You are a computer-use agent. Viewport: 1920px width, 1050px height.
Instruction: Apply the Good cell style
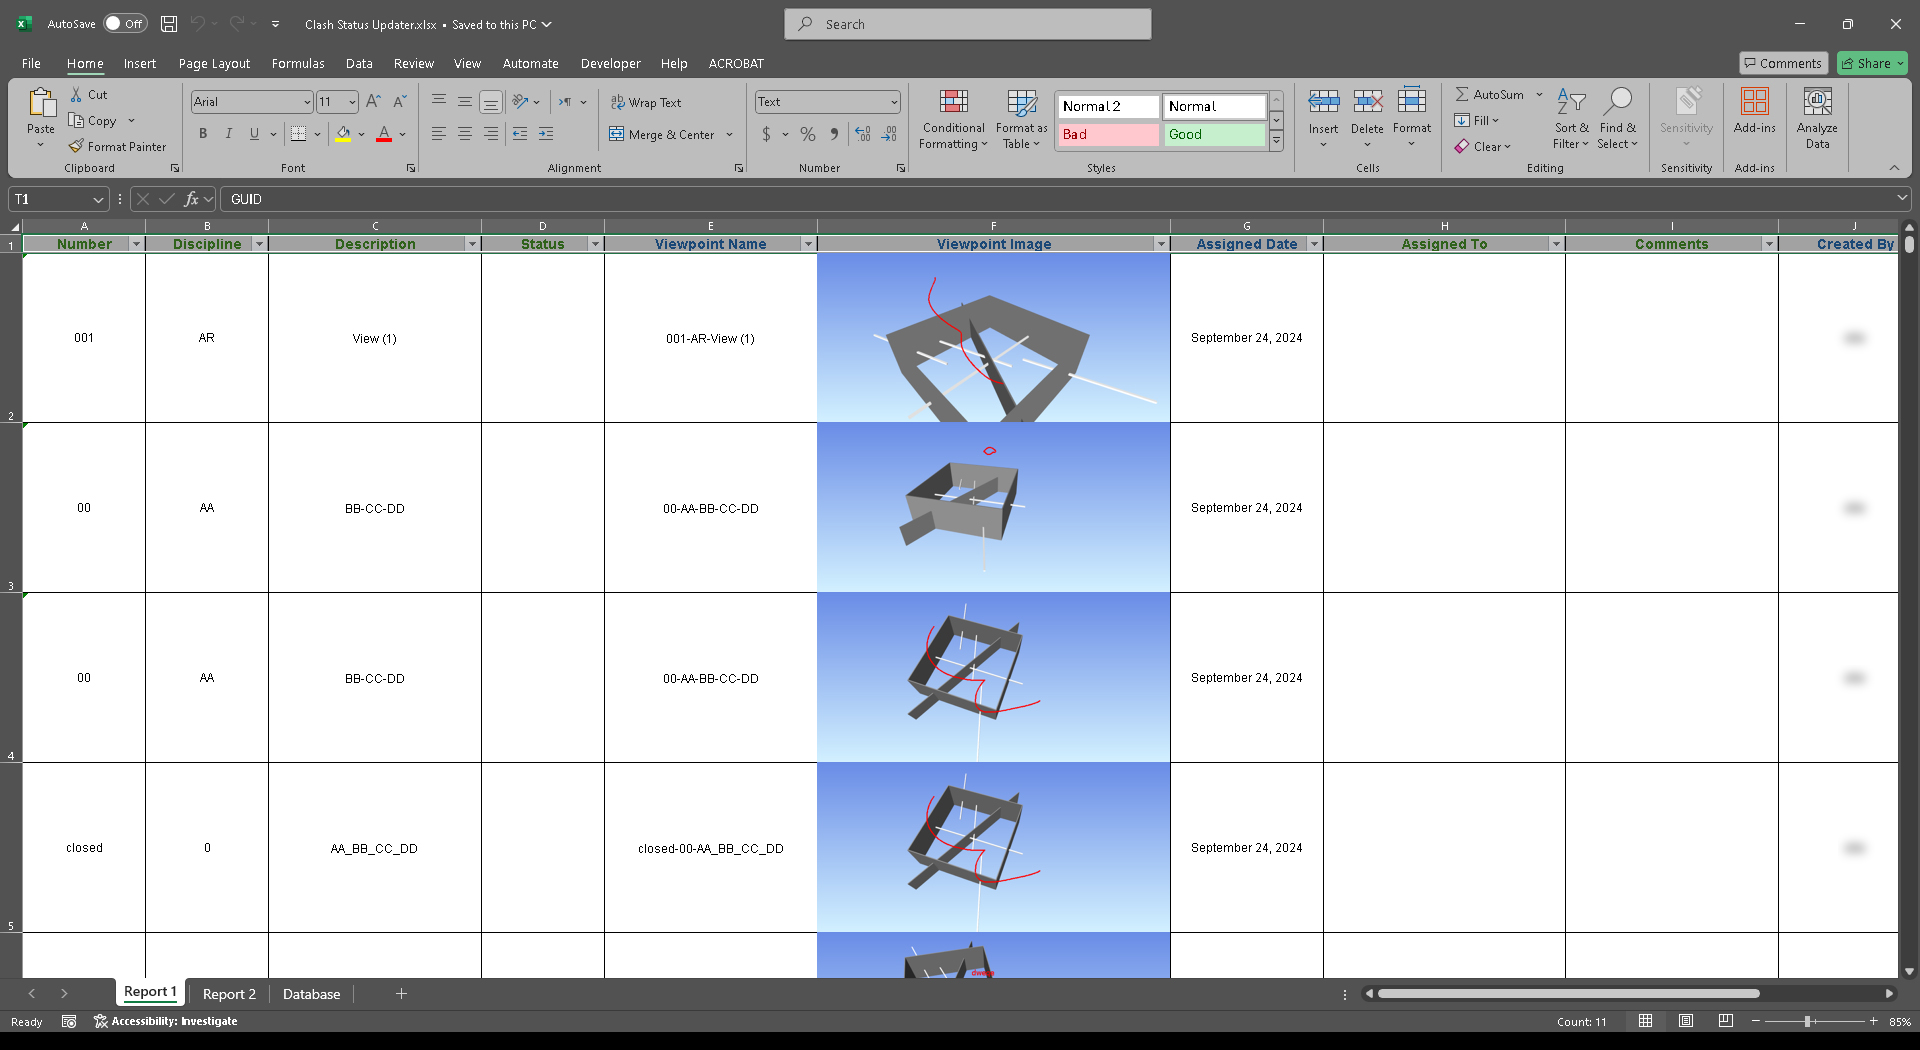point(1215,134)
